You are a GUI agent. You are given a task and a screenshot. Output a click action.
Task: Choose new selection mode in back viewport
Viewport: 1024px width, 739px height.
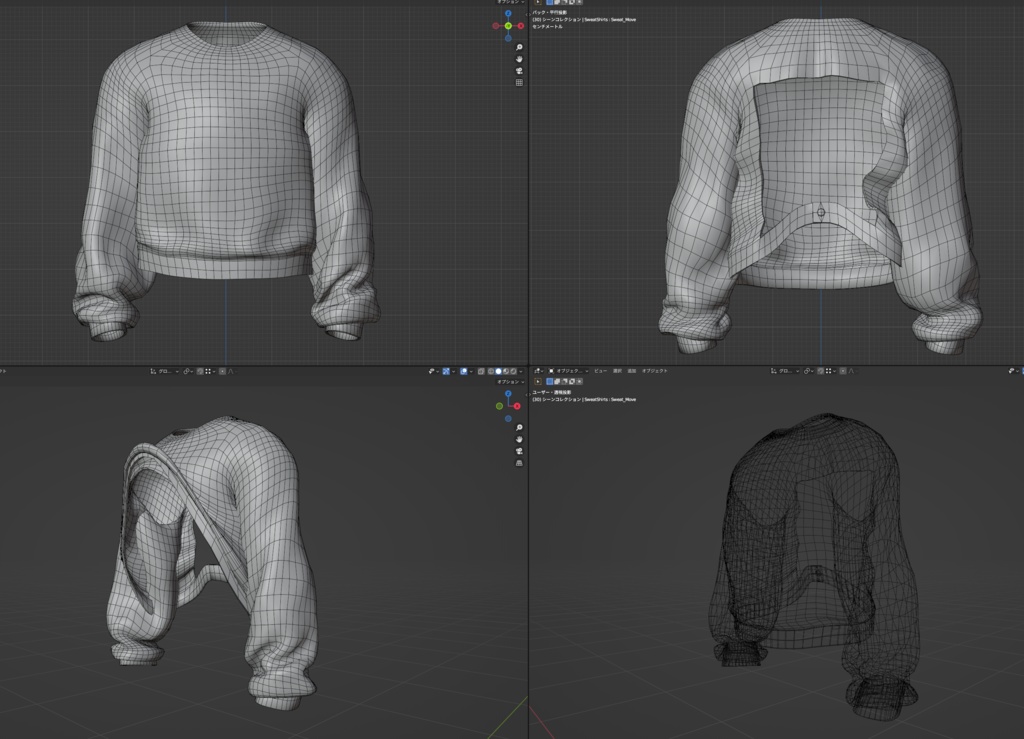pos(550,2)
